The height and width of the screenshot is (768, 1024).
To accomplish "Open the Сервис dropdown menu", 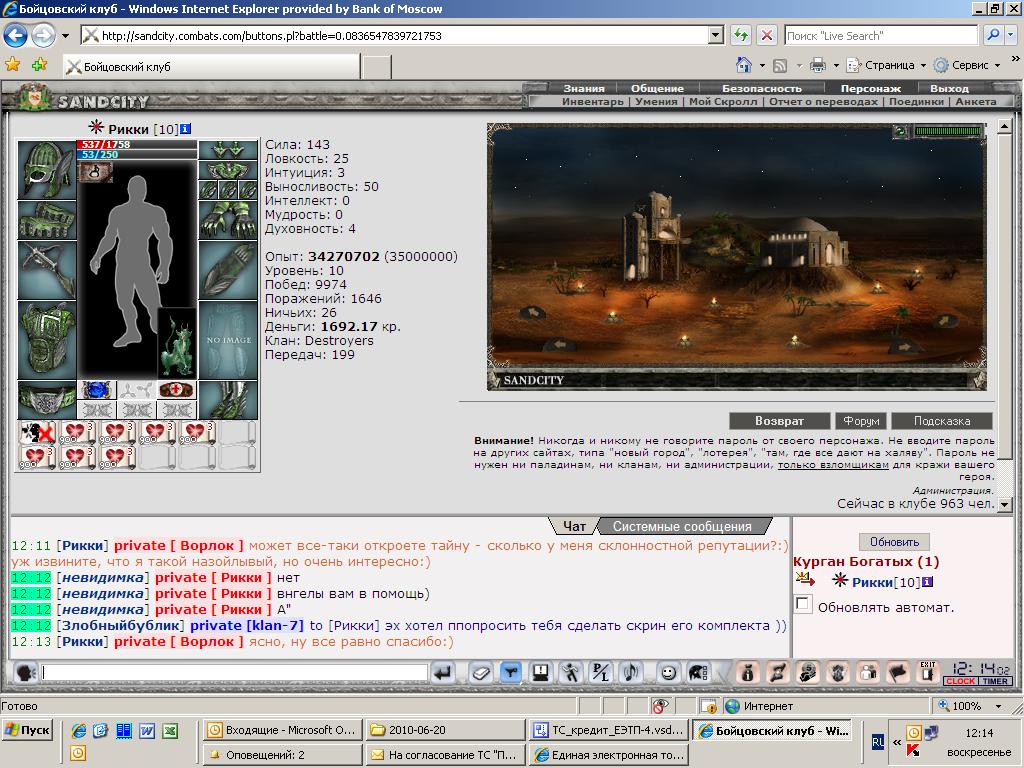I will pyautogui.click(x=967, y=65).
